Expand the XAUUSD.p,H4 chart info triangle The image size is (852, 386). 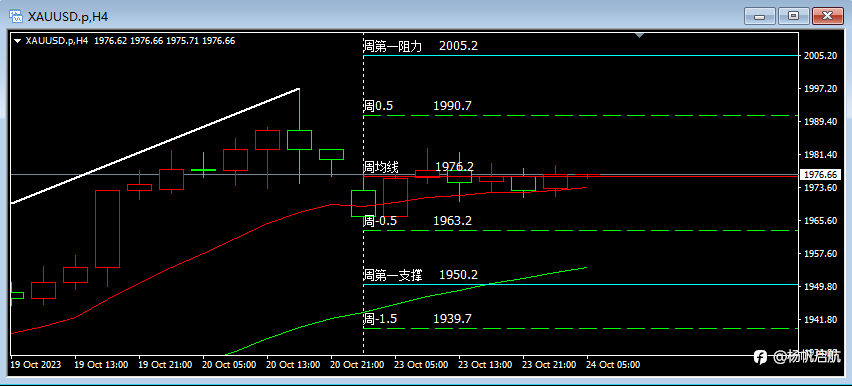tap(18, 41)
